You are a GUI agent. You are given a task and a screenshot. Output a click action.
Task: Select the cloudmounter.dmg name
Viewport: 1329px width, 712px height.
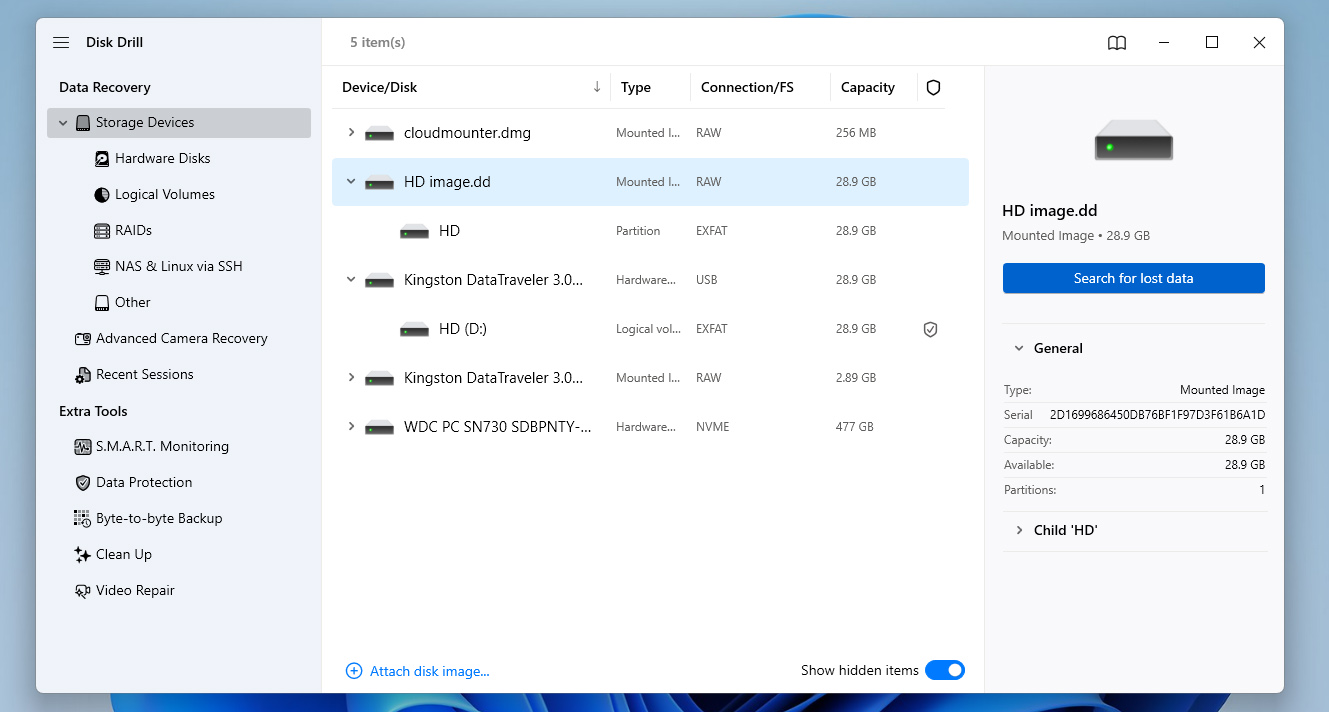(x=467, y=133)
